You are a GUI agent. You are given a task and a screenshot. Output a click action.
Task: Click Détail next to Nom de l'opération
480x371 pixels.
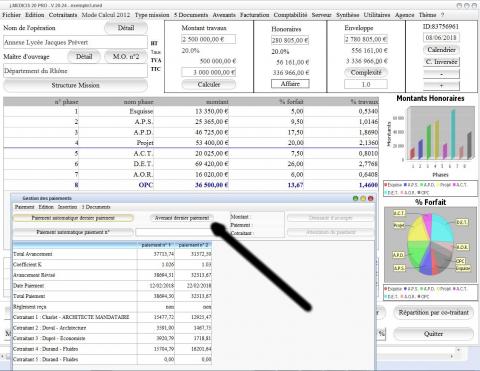pyautogui.click(x=126, y=28)
